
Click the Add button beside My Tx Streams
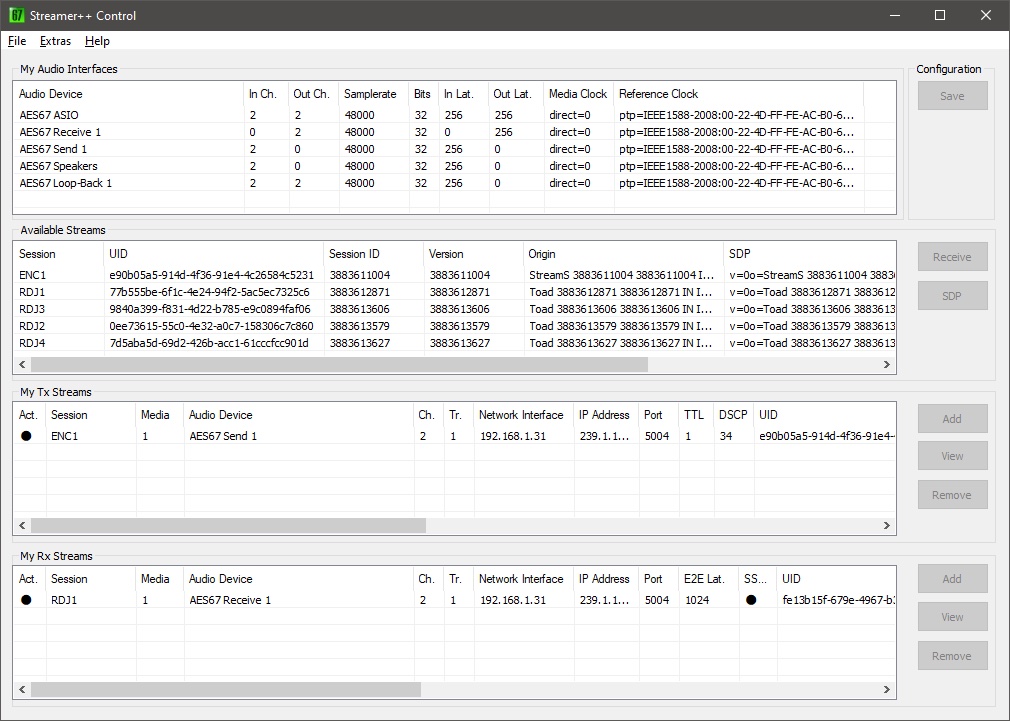(x=952, y=419)
